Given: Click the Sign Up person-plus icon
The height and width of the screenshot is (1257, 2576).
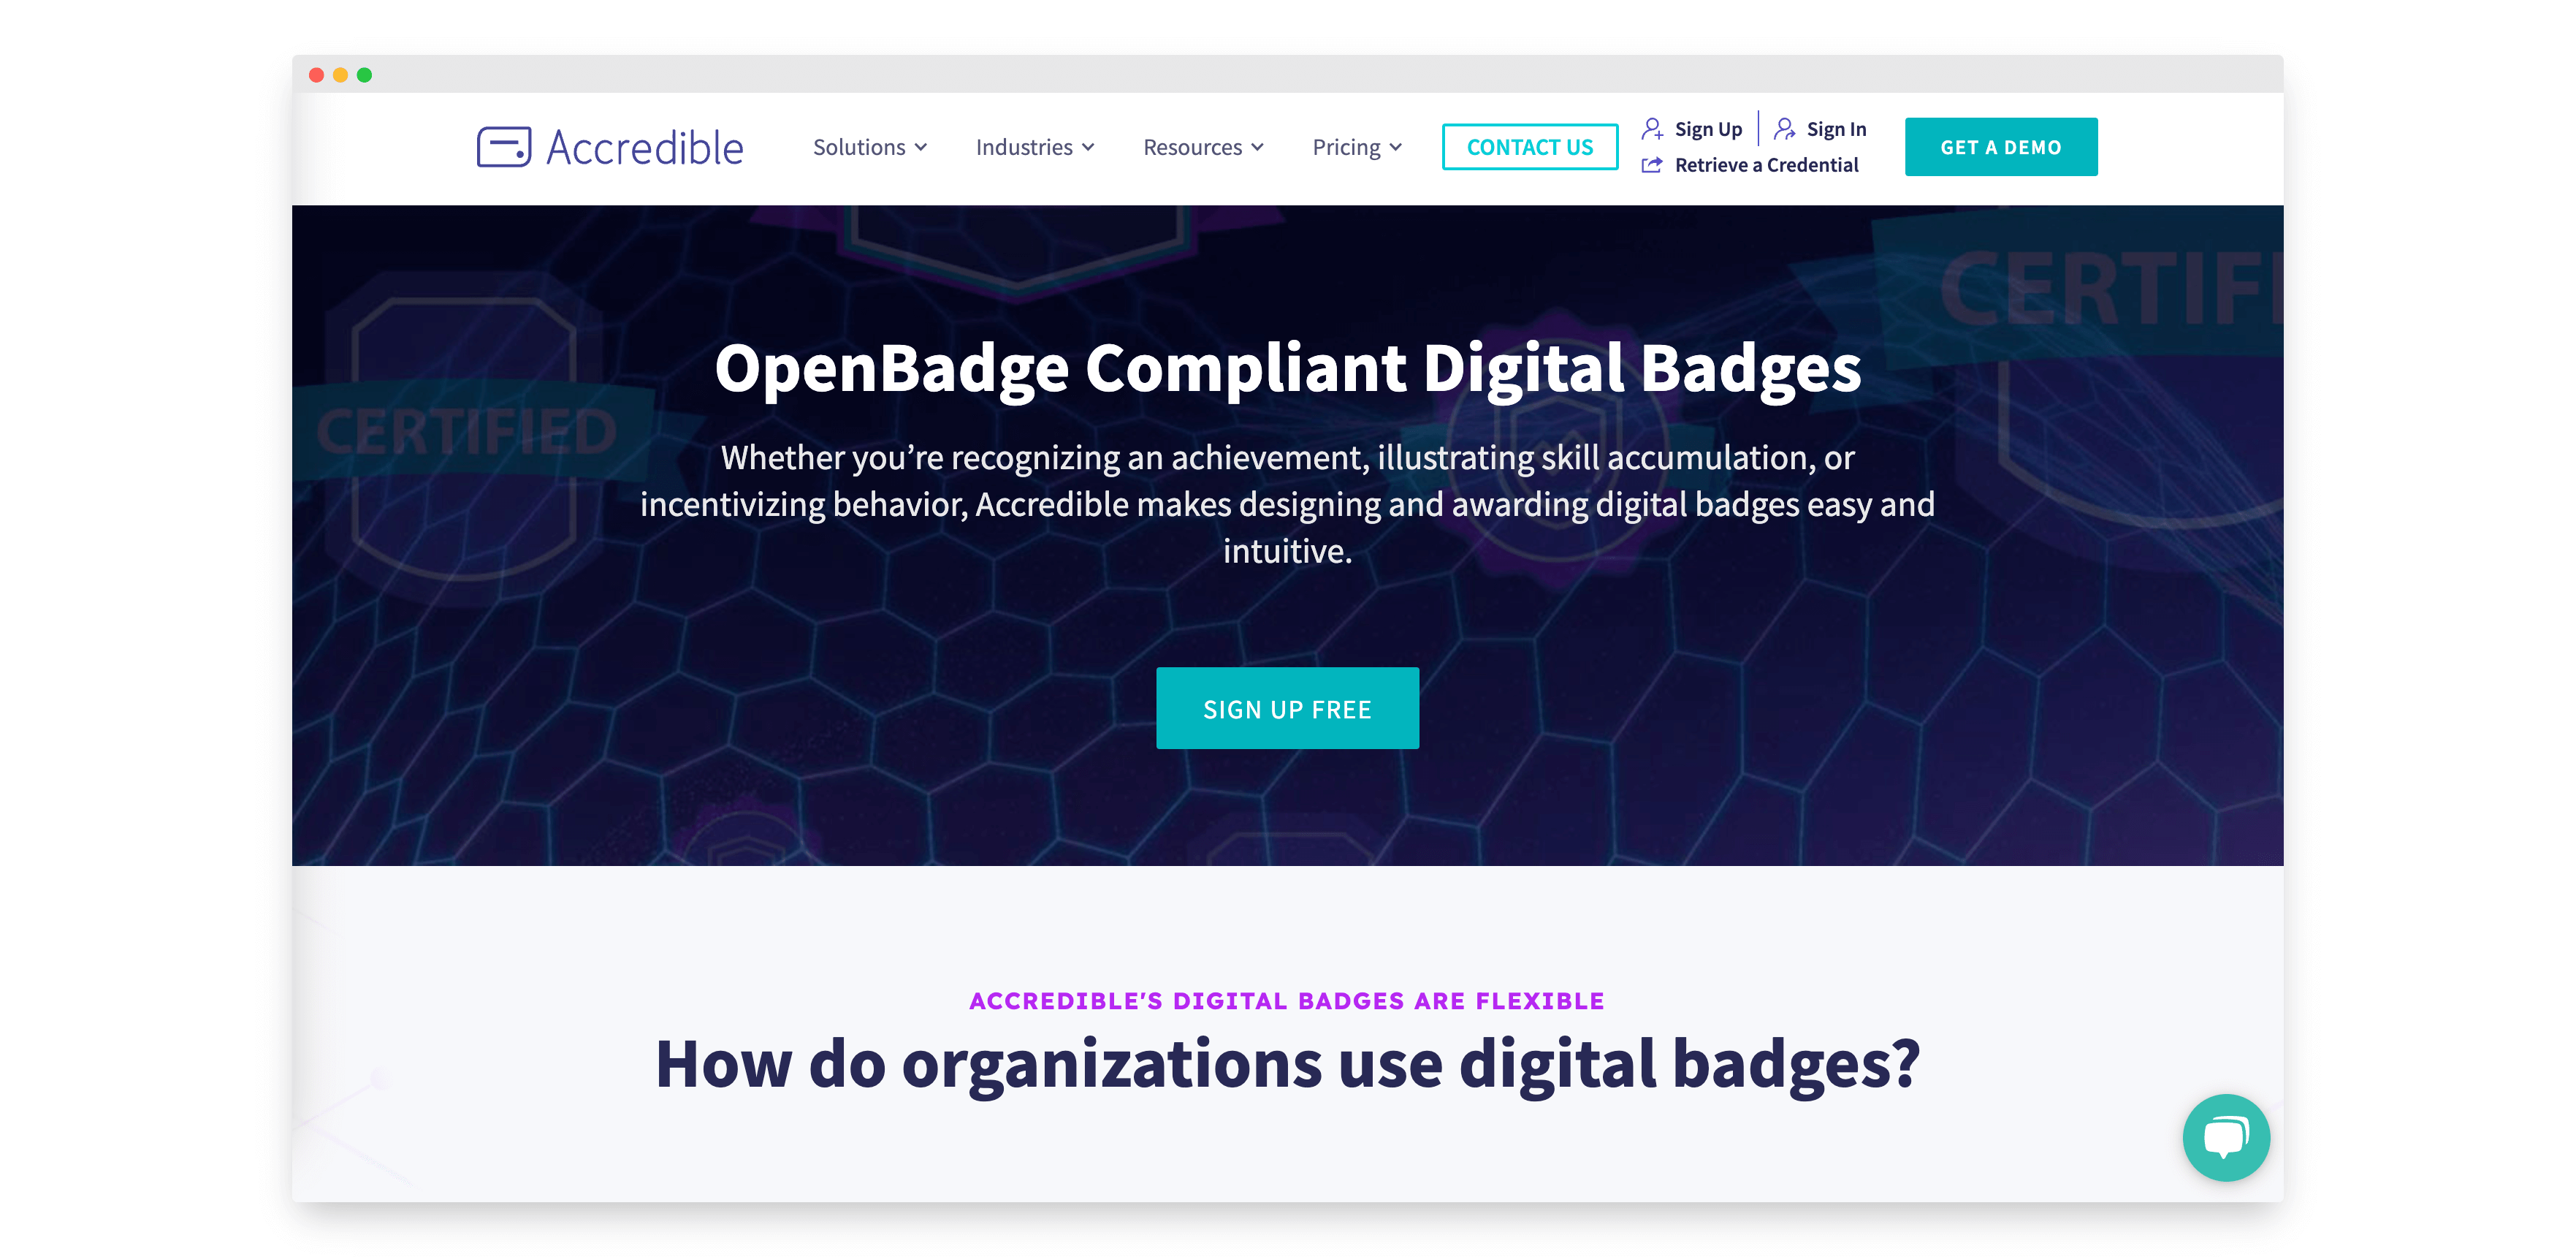Looking at the screenshot, I should (1652, 129).
